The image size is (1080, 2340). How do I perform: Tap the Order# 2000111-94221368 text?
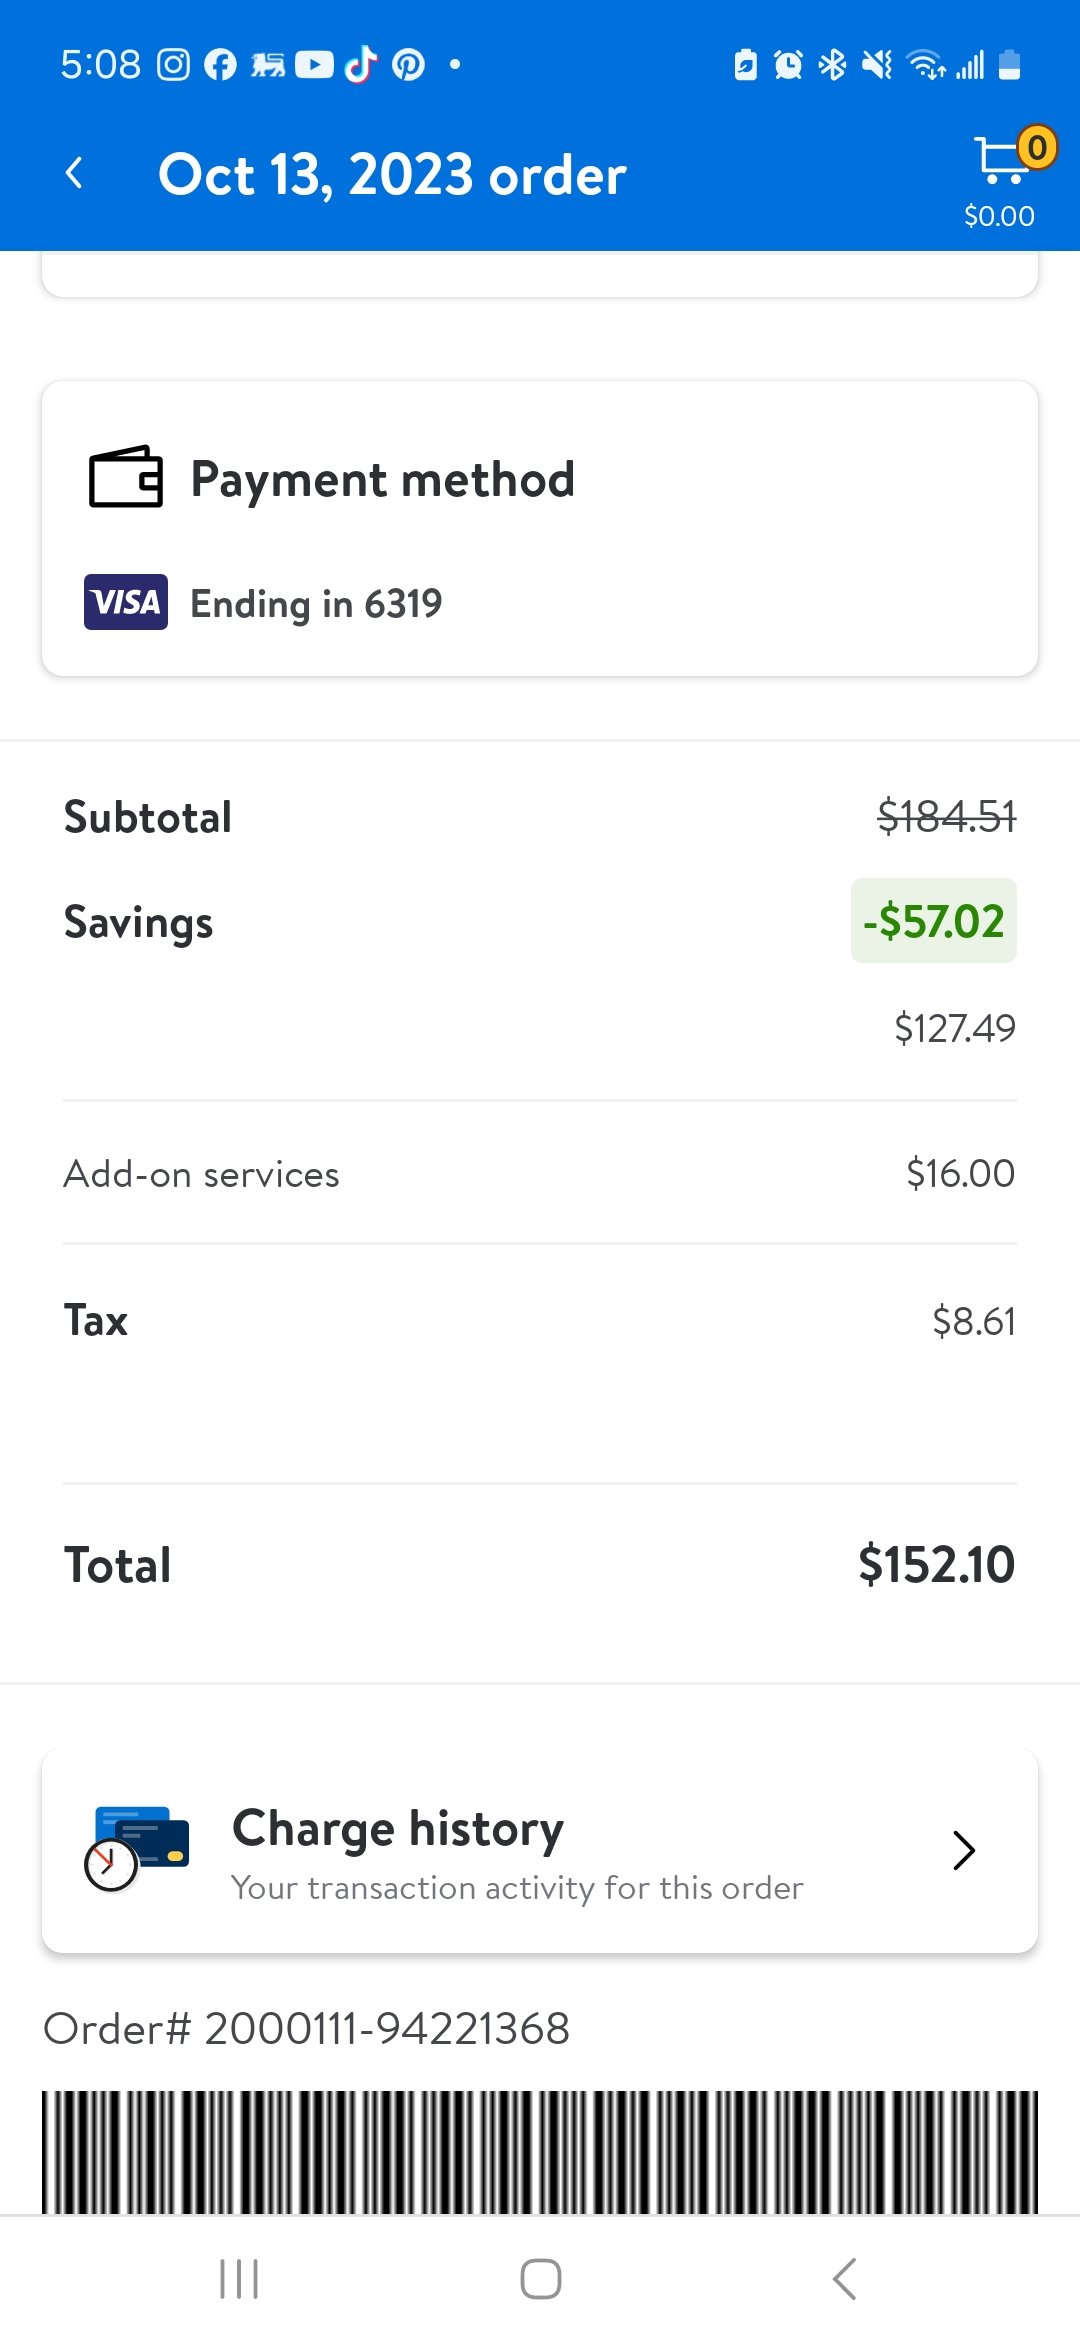[x=307, y=2028]
